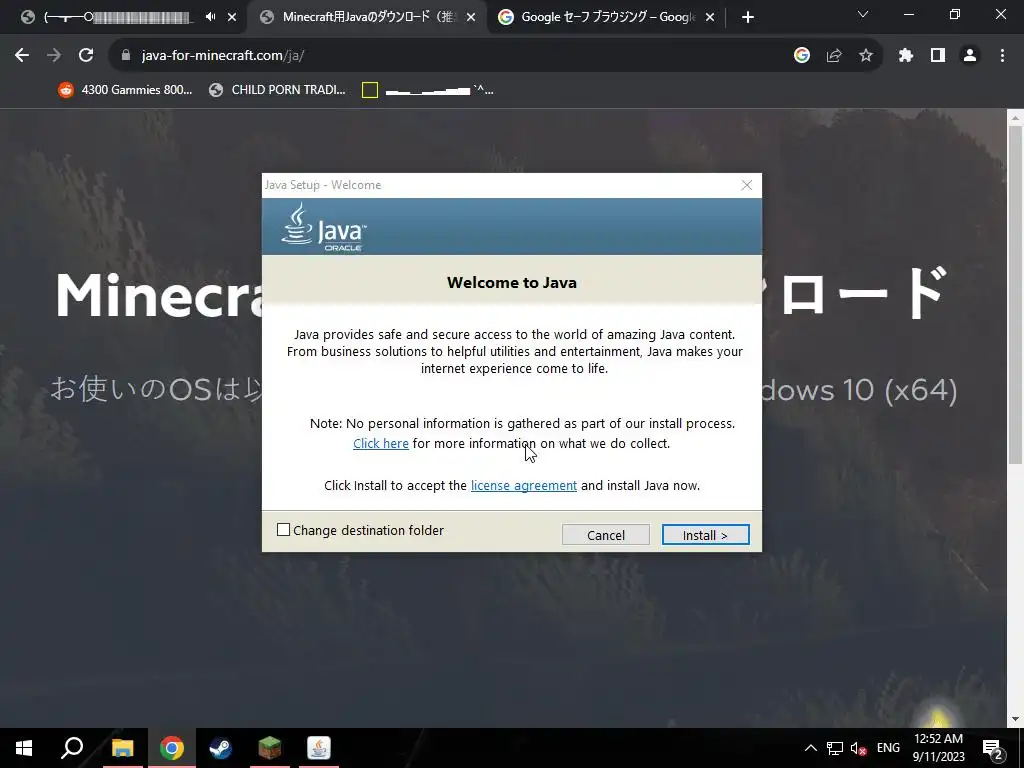Expand the hidden system tray icons
The image size is (1024, 768).
[810, 748]
